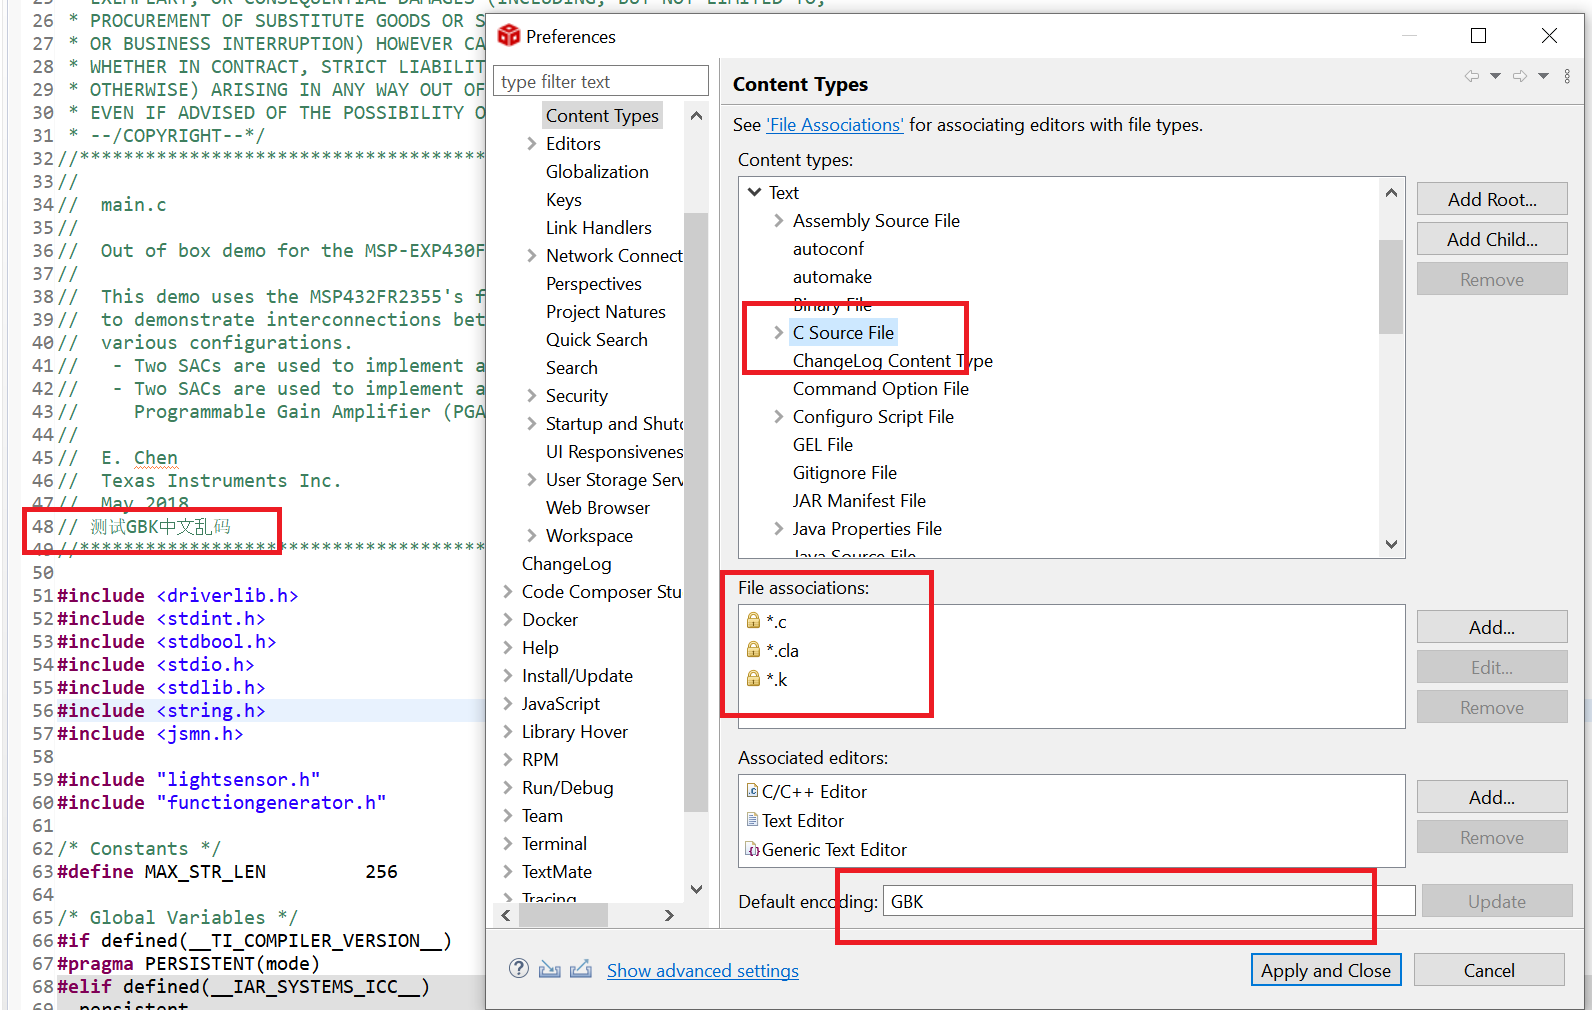Select the Code Composer Studio category
Viewport: 1592px width, 1010px height.
click(x=601, y=592)
